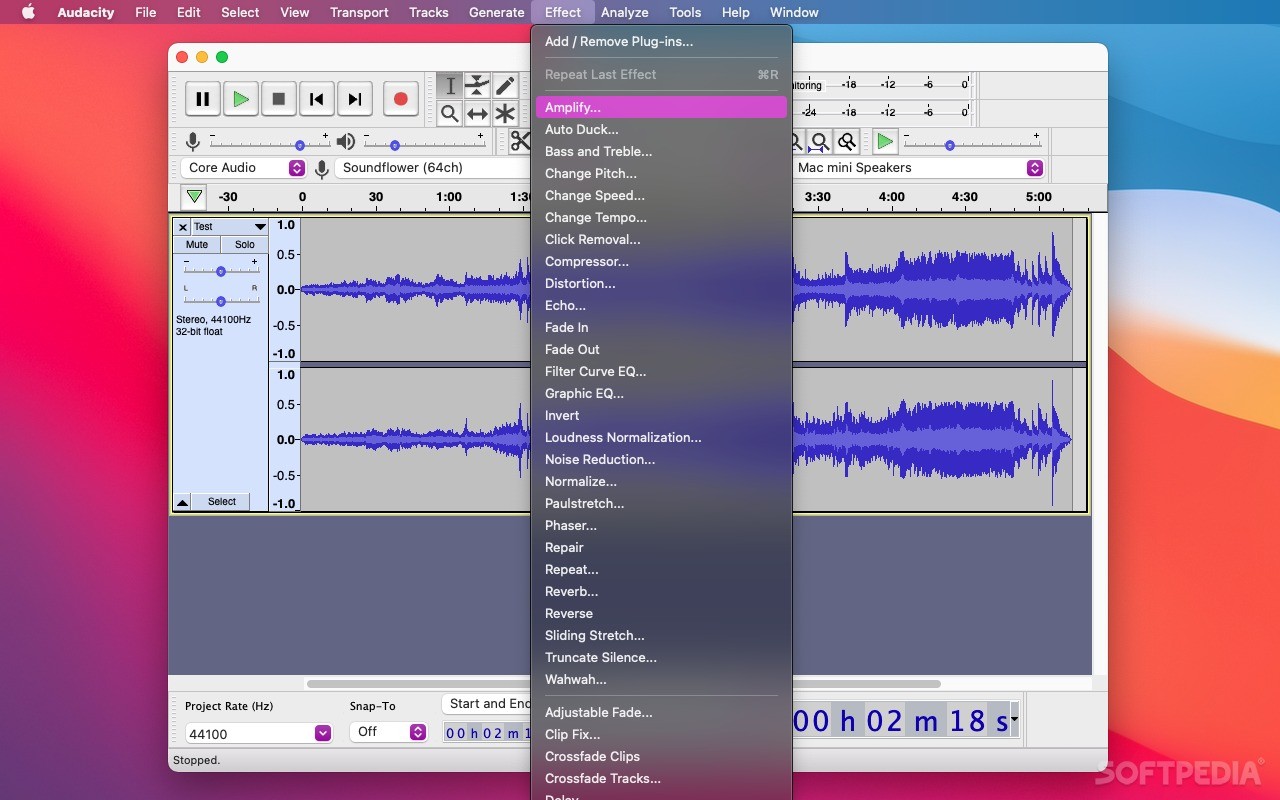
Task: Solo the Test track
Action: [245, 245]
